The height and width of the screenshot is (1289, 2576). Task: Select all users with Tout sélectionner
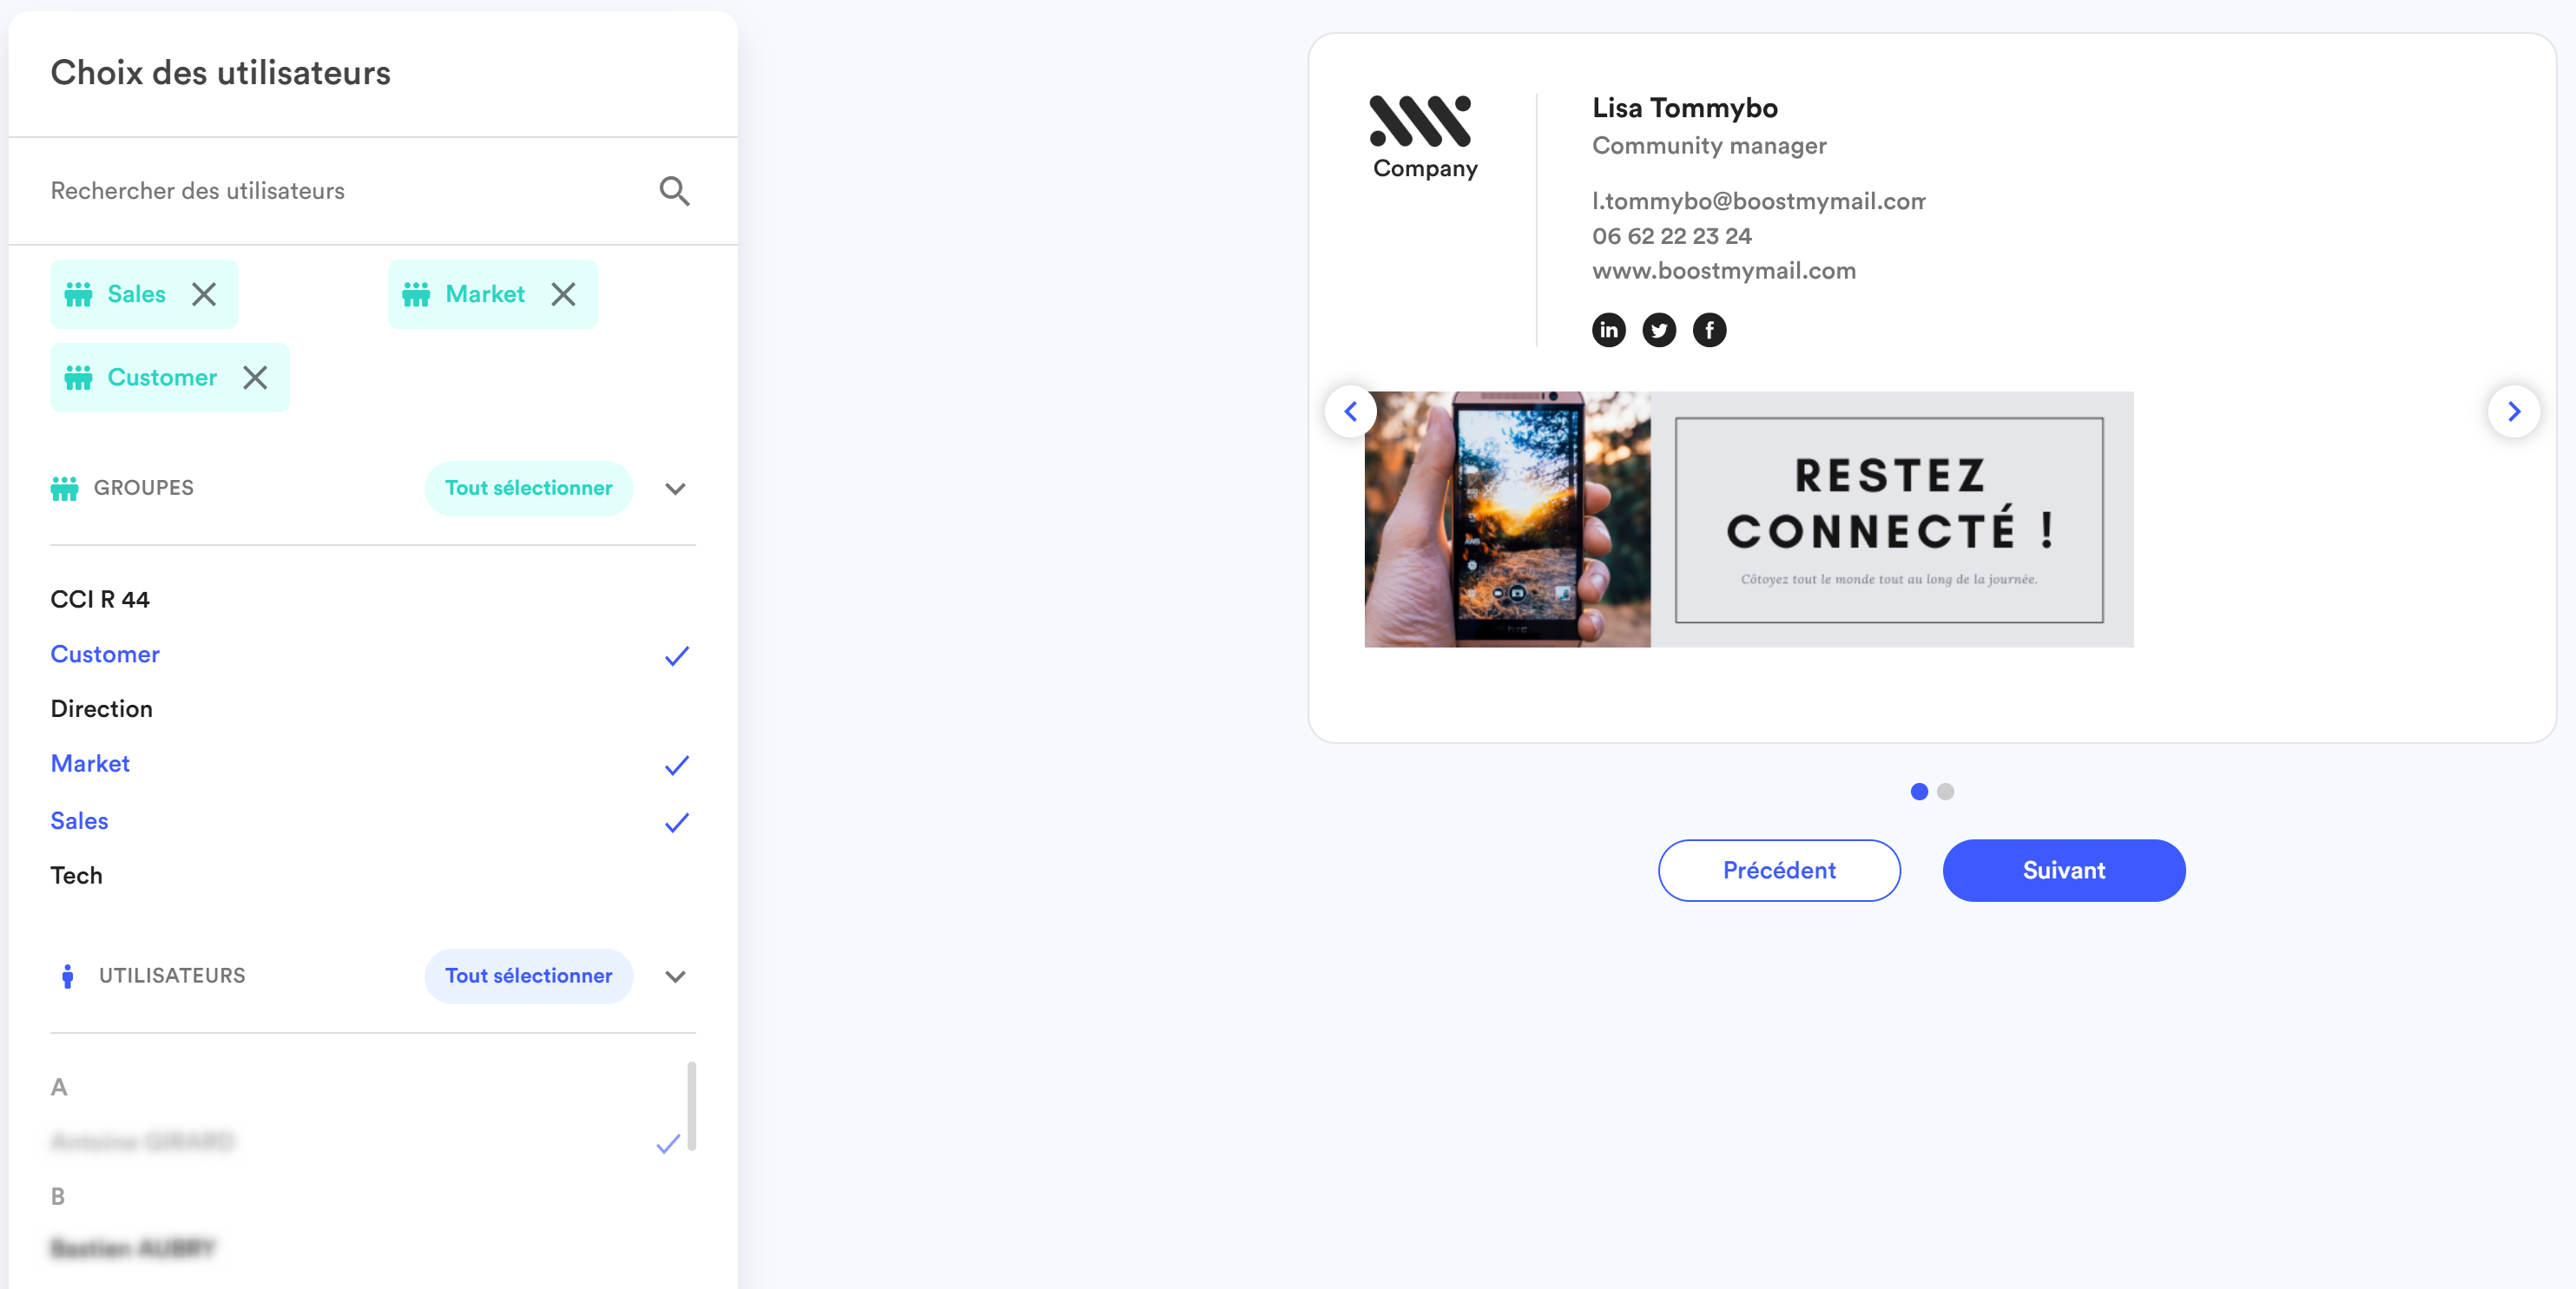[528, 976]
